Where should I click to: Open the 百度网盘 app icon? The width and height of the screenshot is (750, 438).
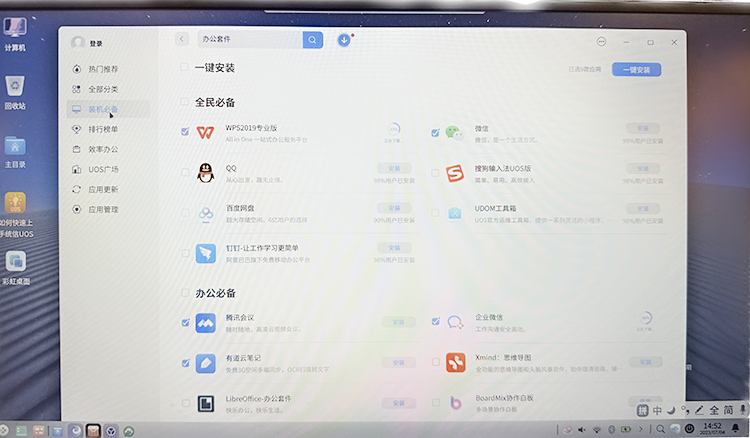206,213
